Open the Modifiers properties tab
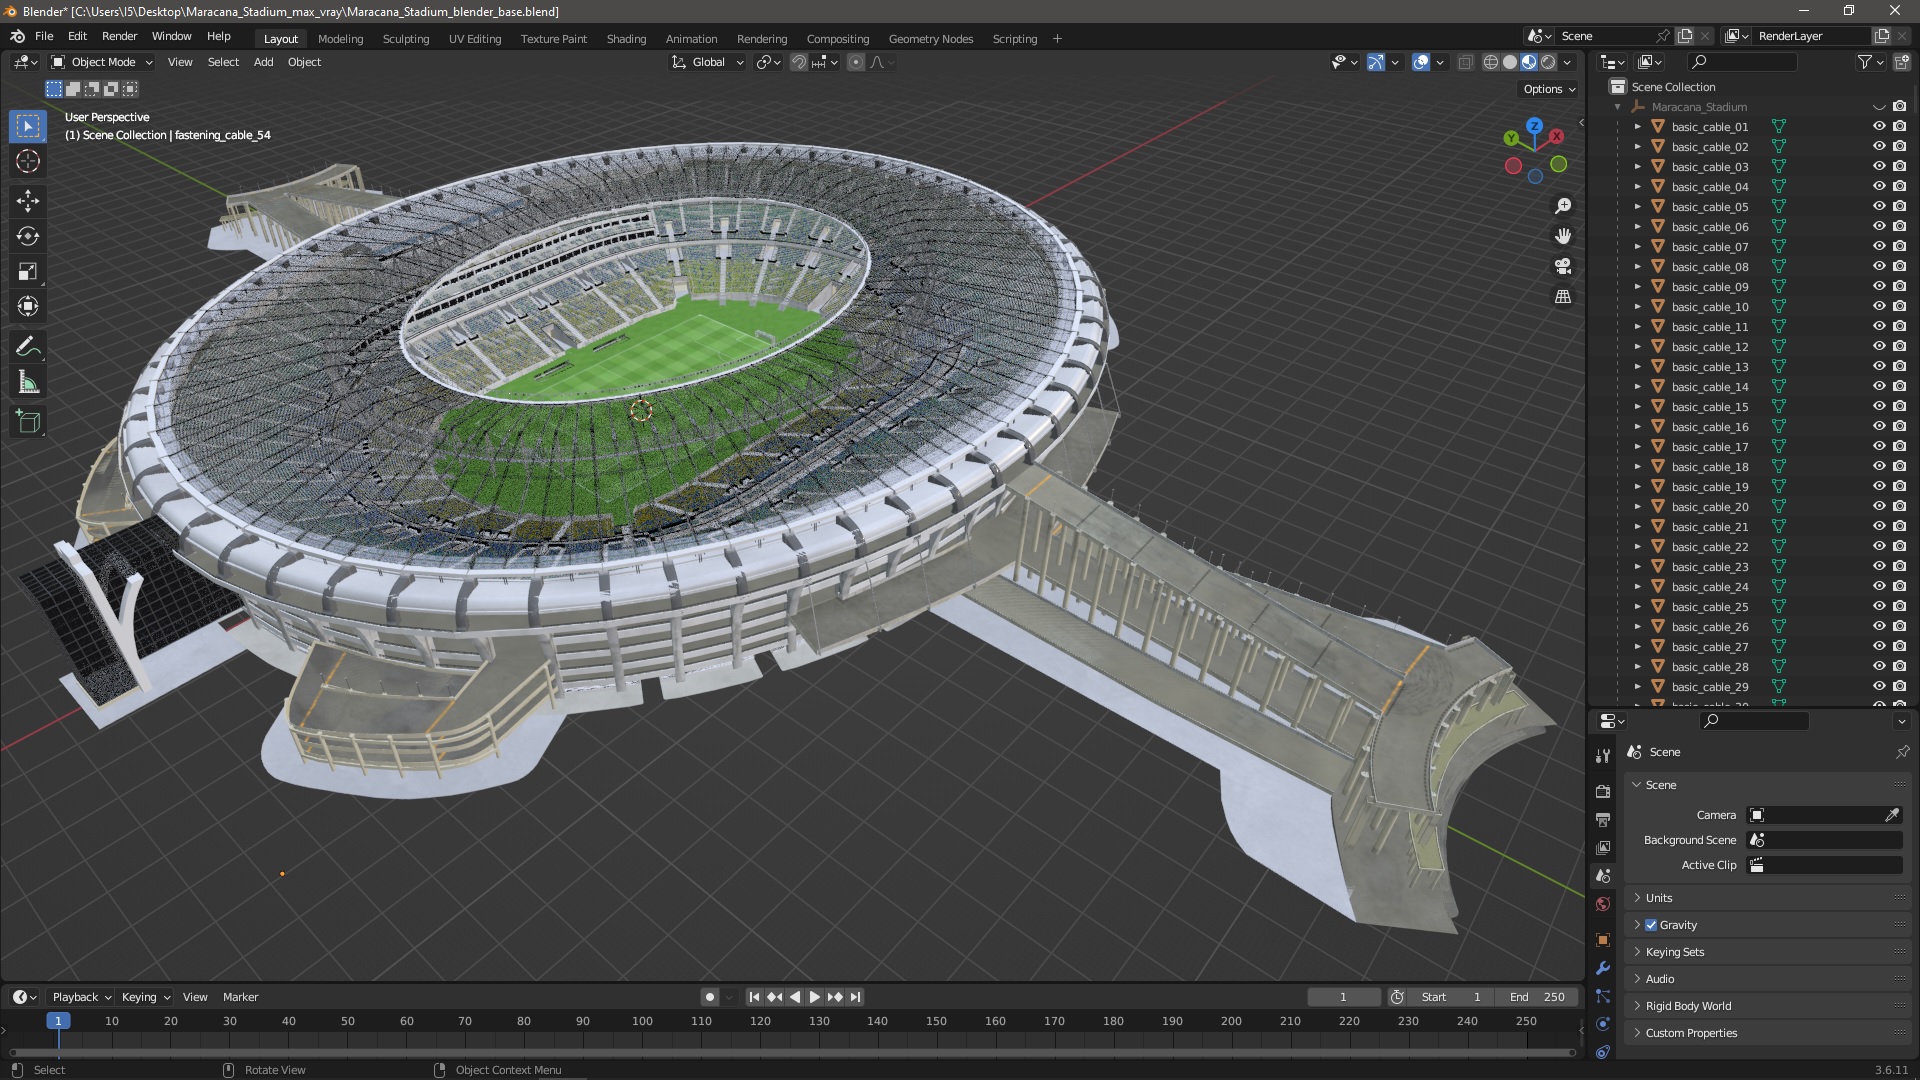The image size is (1920, 1080). [x=1603, y=968]
